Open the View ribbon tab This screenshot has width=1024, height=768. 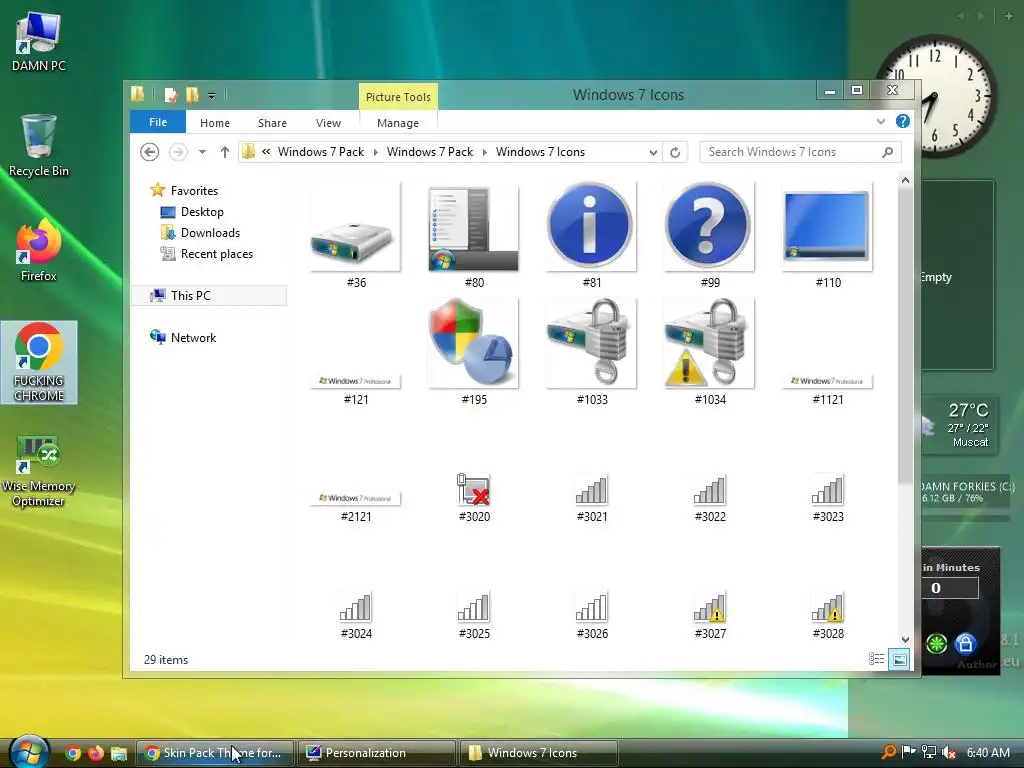[328, 123]
